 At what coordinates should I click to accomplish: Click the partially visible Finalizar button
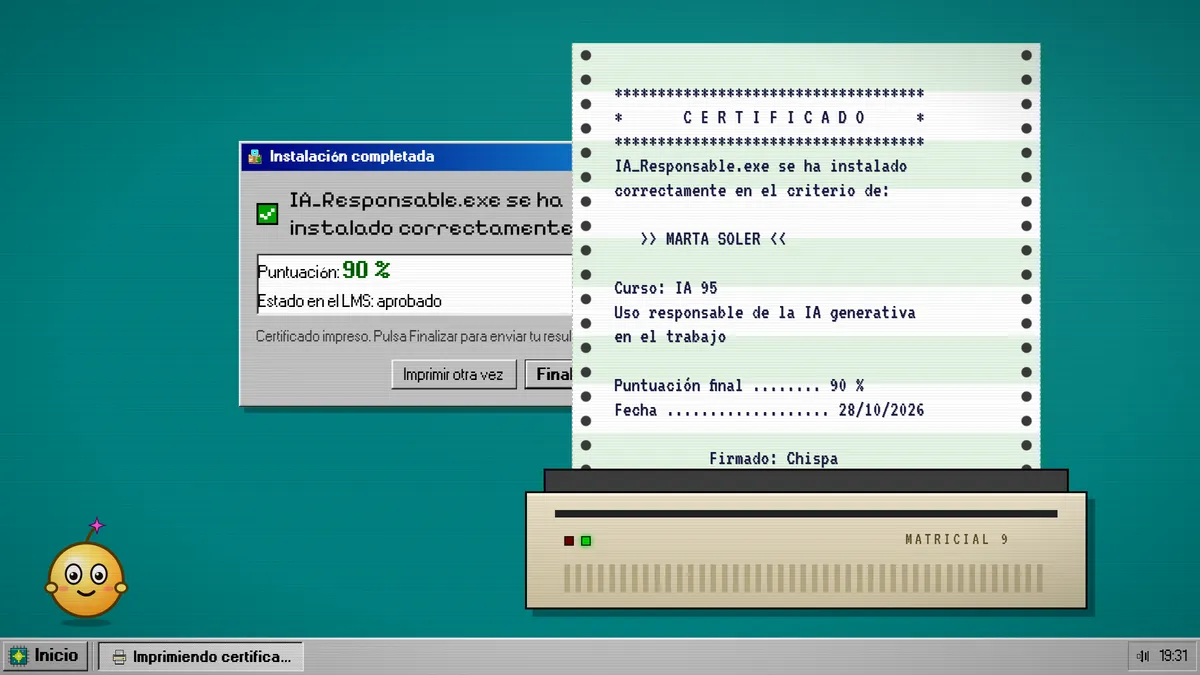548,374
